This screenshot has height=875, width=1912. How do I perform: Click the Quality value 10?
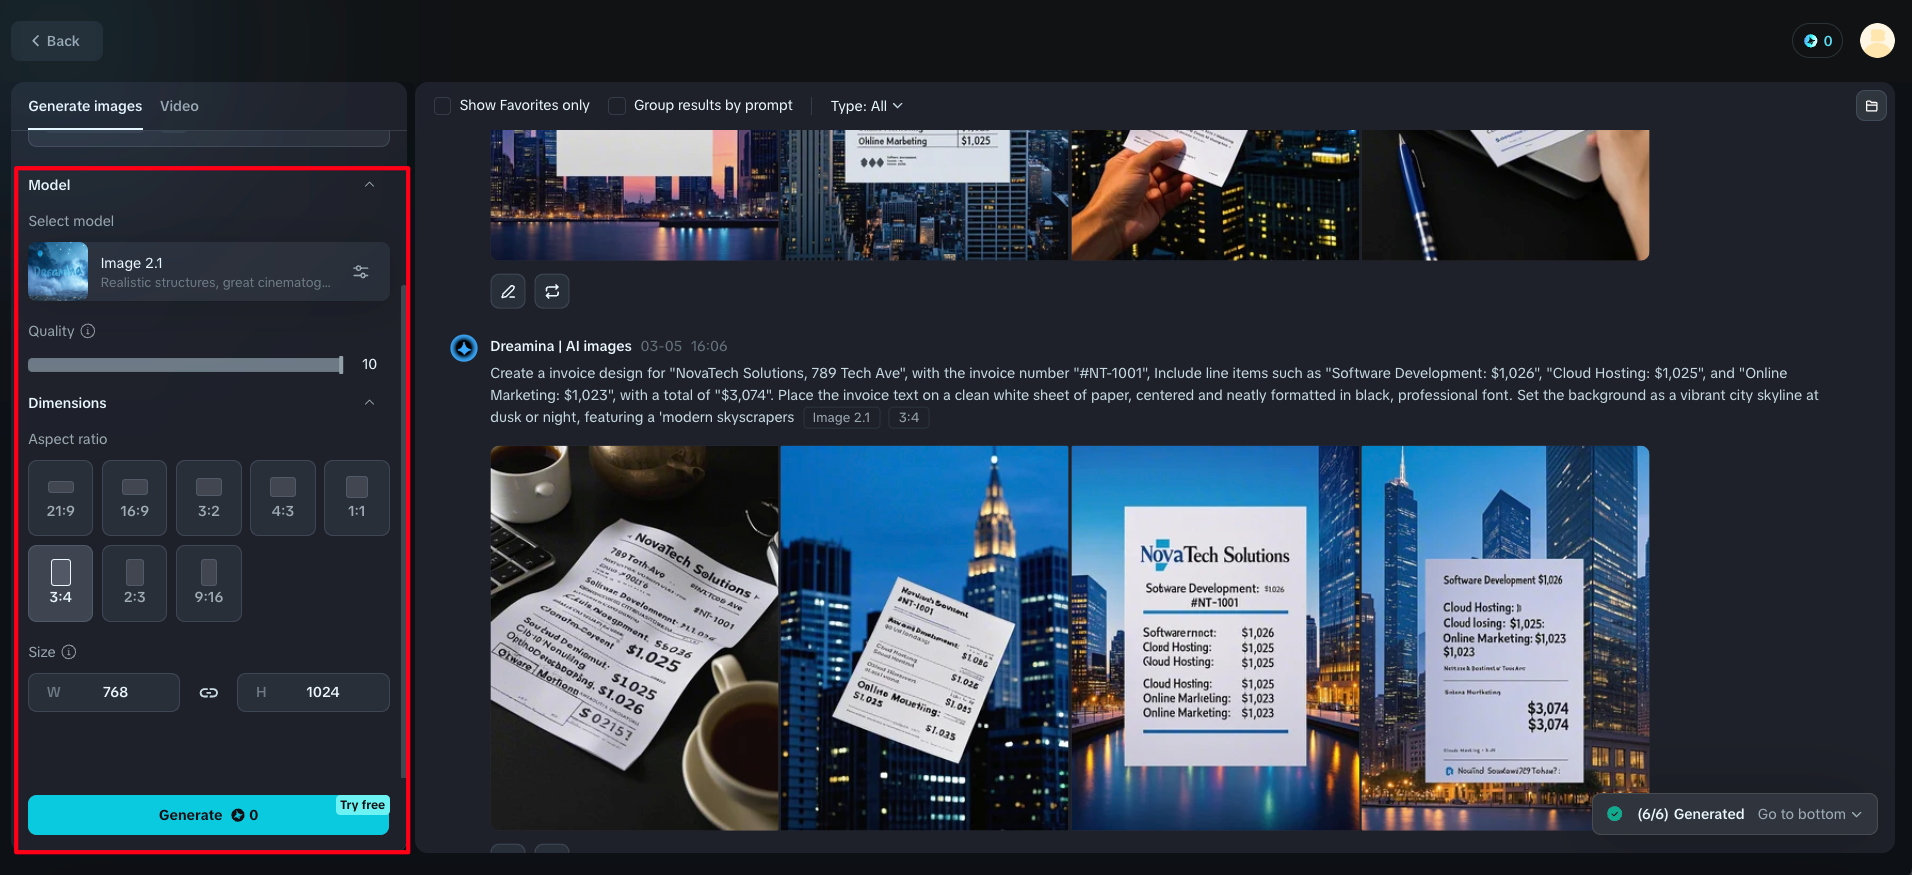369,364
